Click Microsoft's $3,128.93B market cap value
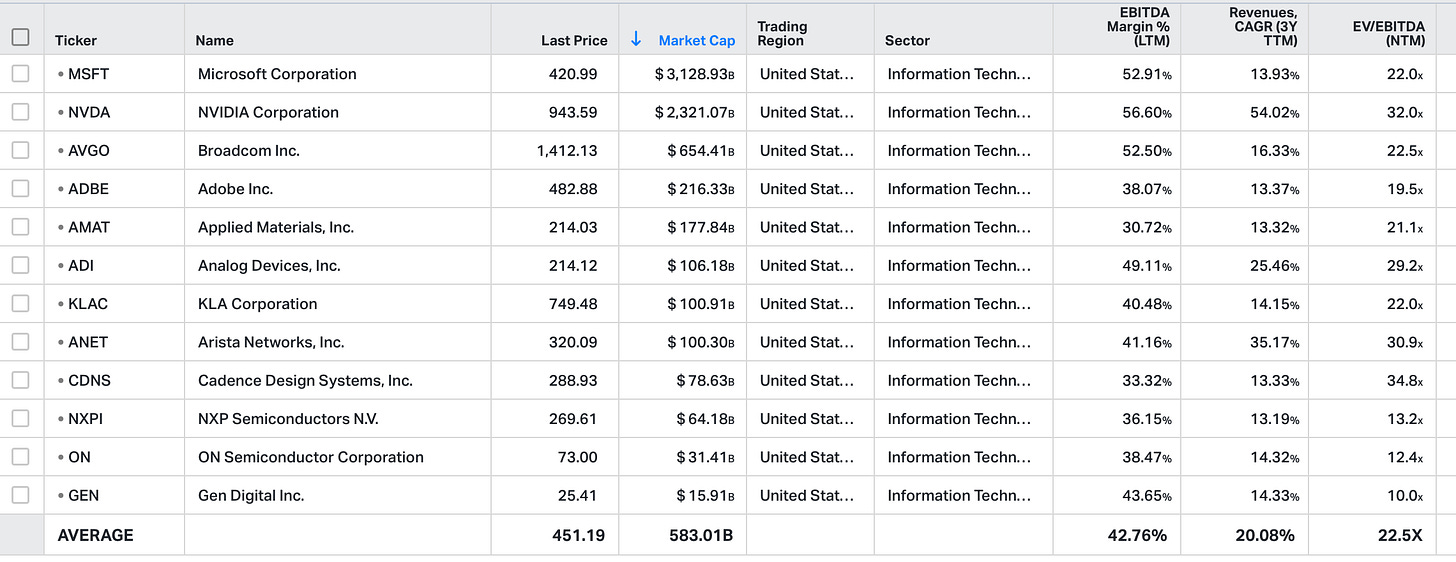Screen dimensions: 1456x562 (695, 74)
